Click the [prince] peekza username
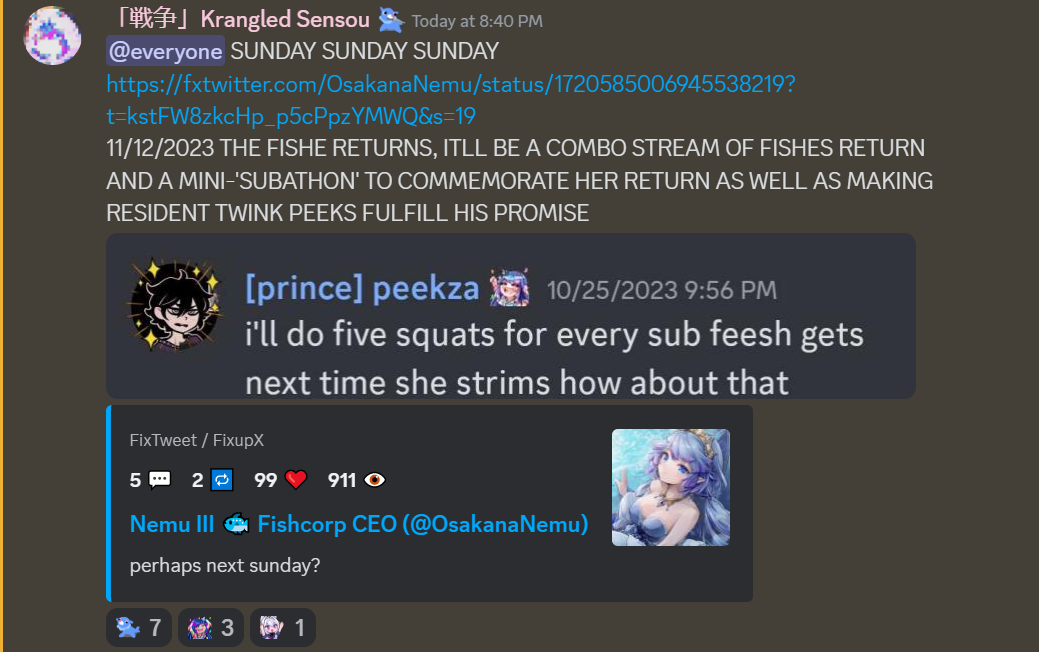The height and width of the screenshot is (652, 1039). [x=362, y=288]
